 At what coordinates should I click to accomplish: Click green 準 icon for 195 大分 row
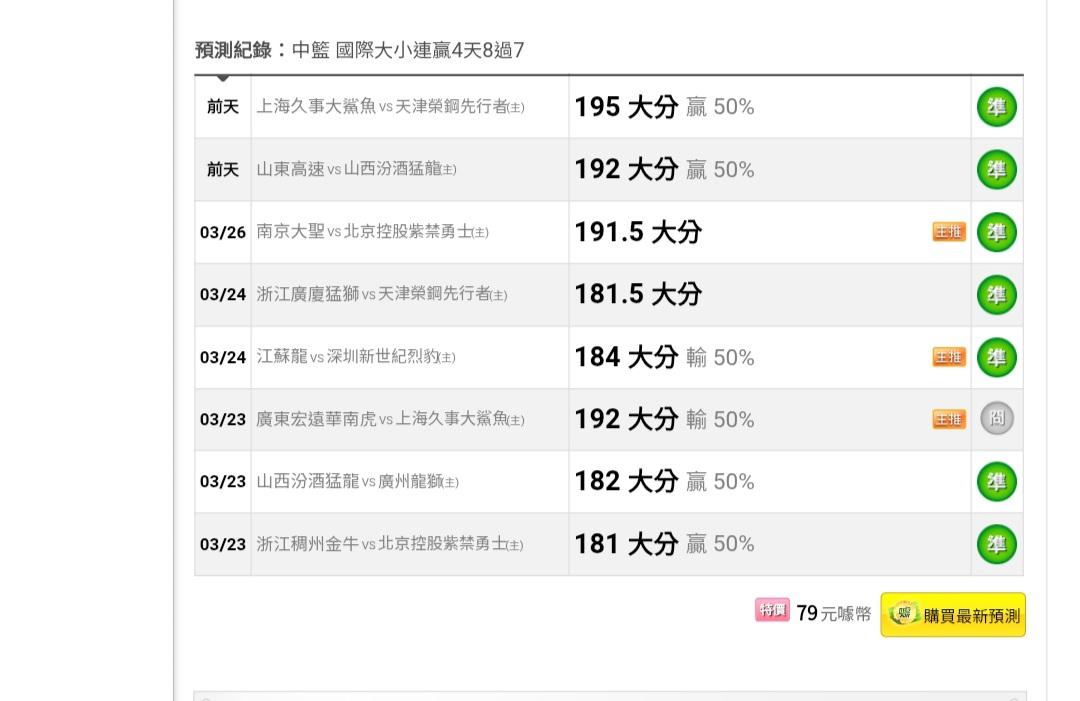996,107
